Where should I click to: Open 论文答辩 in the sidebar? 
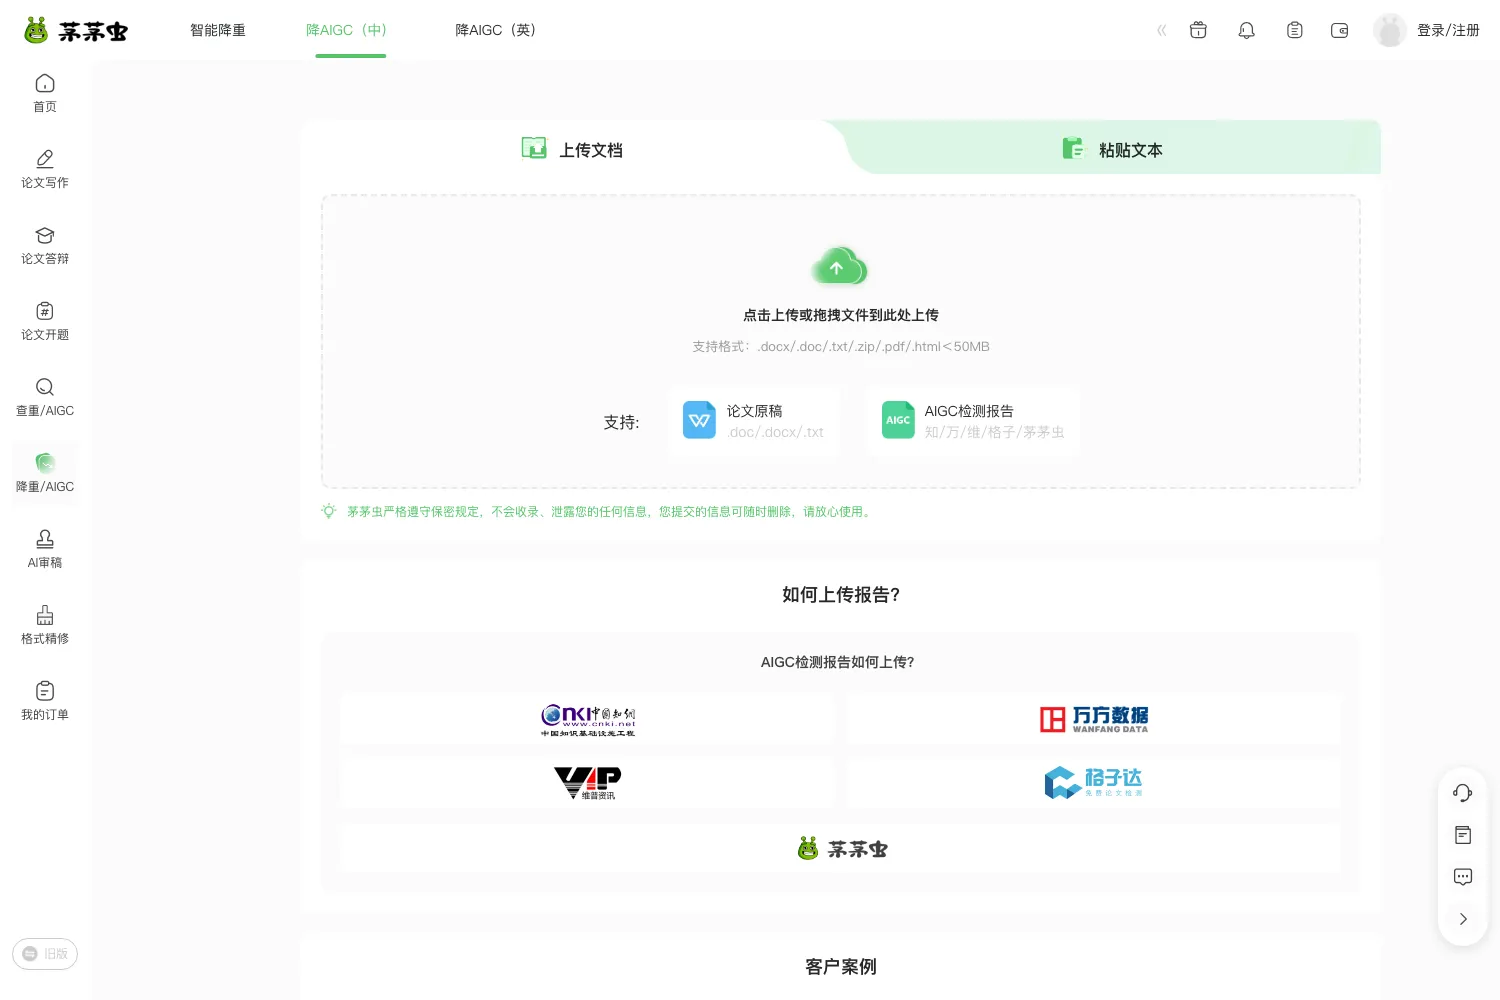pos(45,245)
